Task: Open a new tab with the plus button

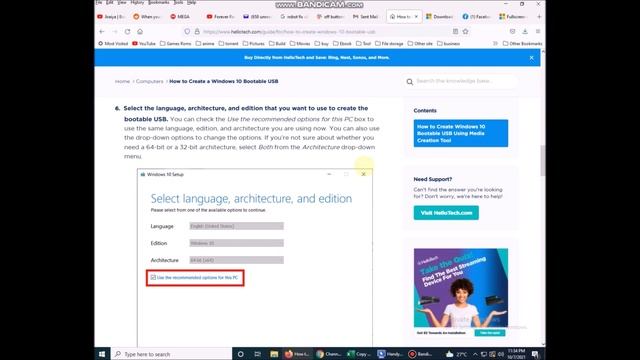Action: (539, 16)
